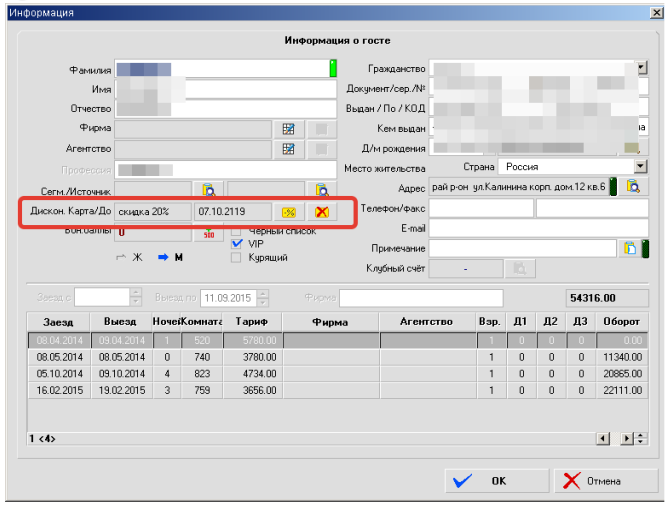
Task: Click the address search icon
Action: (x=633, y=187)
